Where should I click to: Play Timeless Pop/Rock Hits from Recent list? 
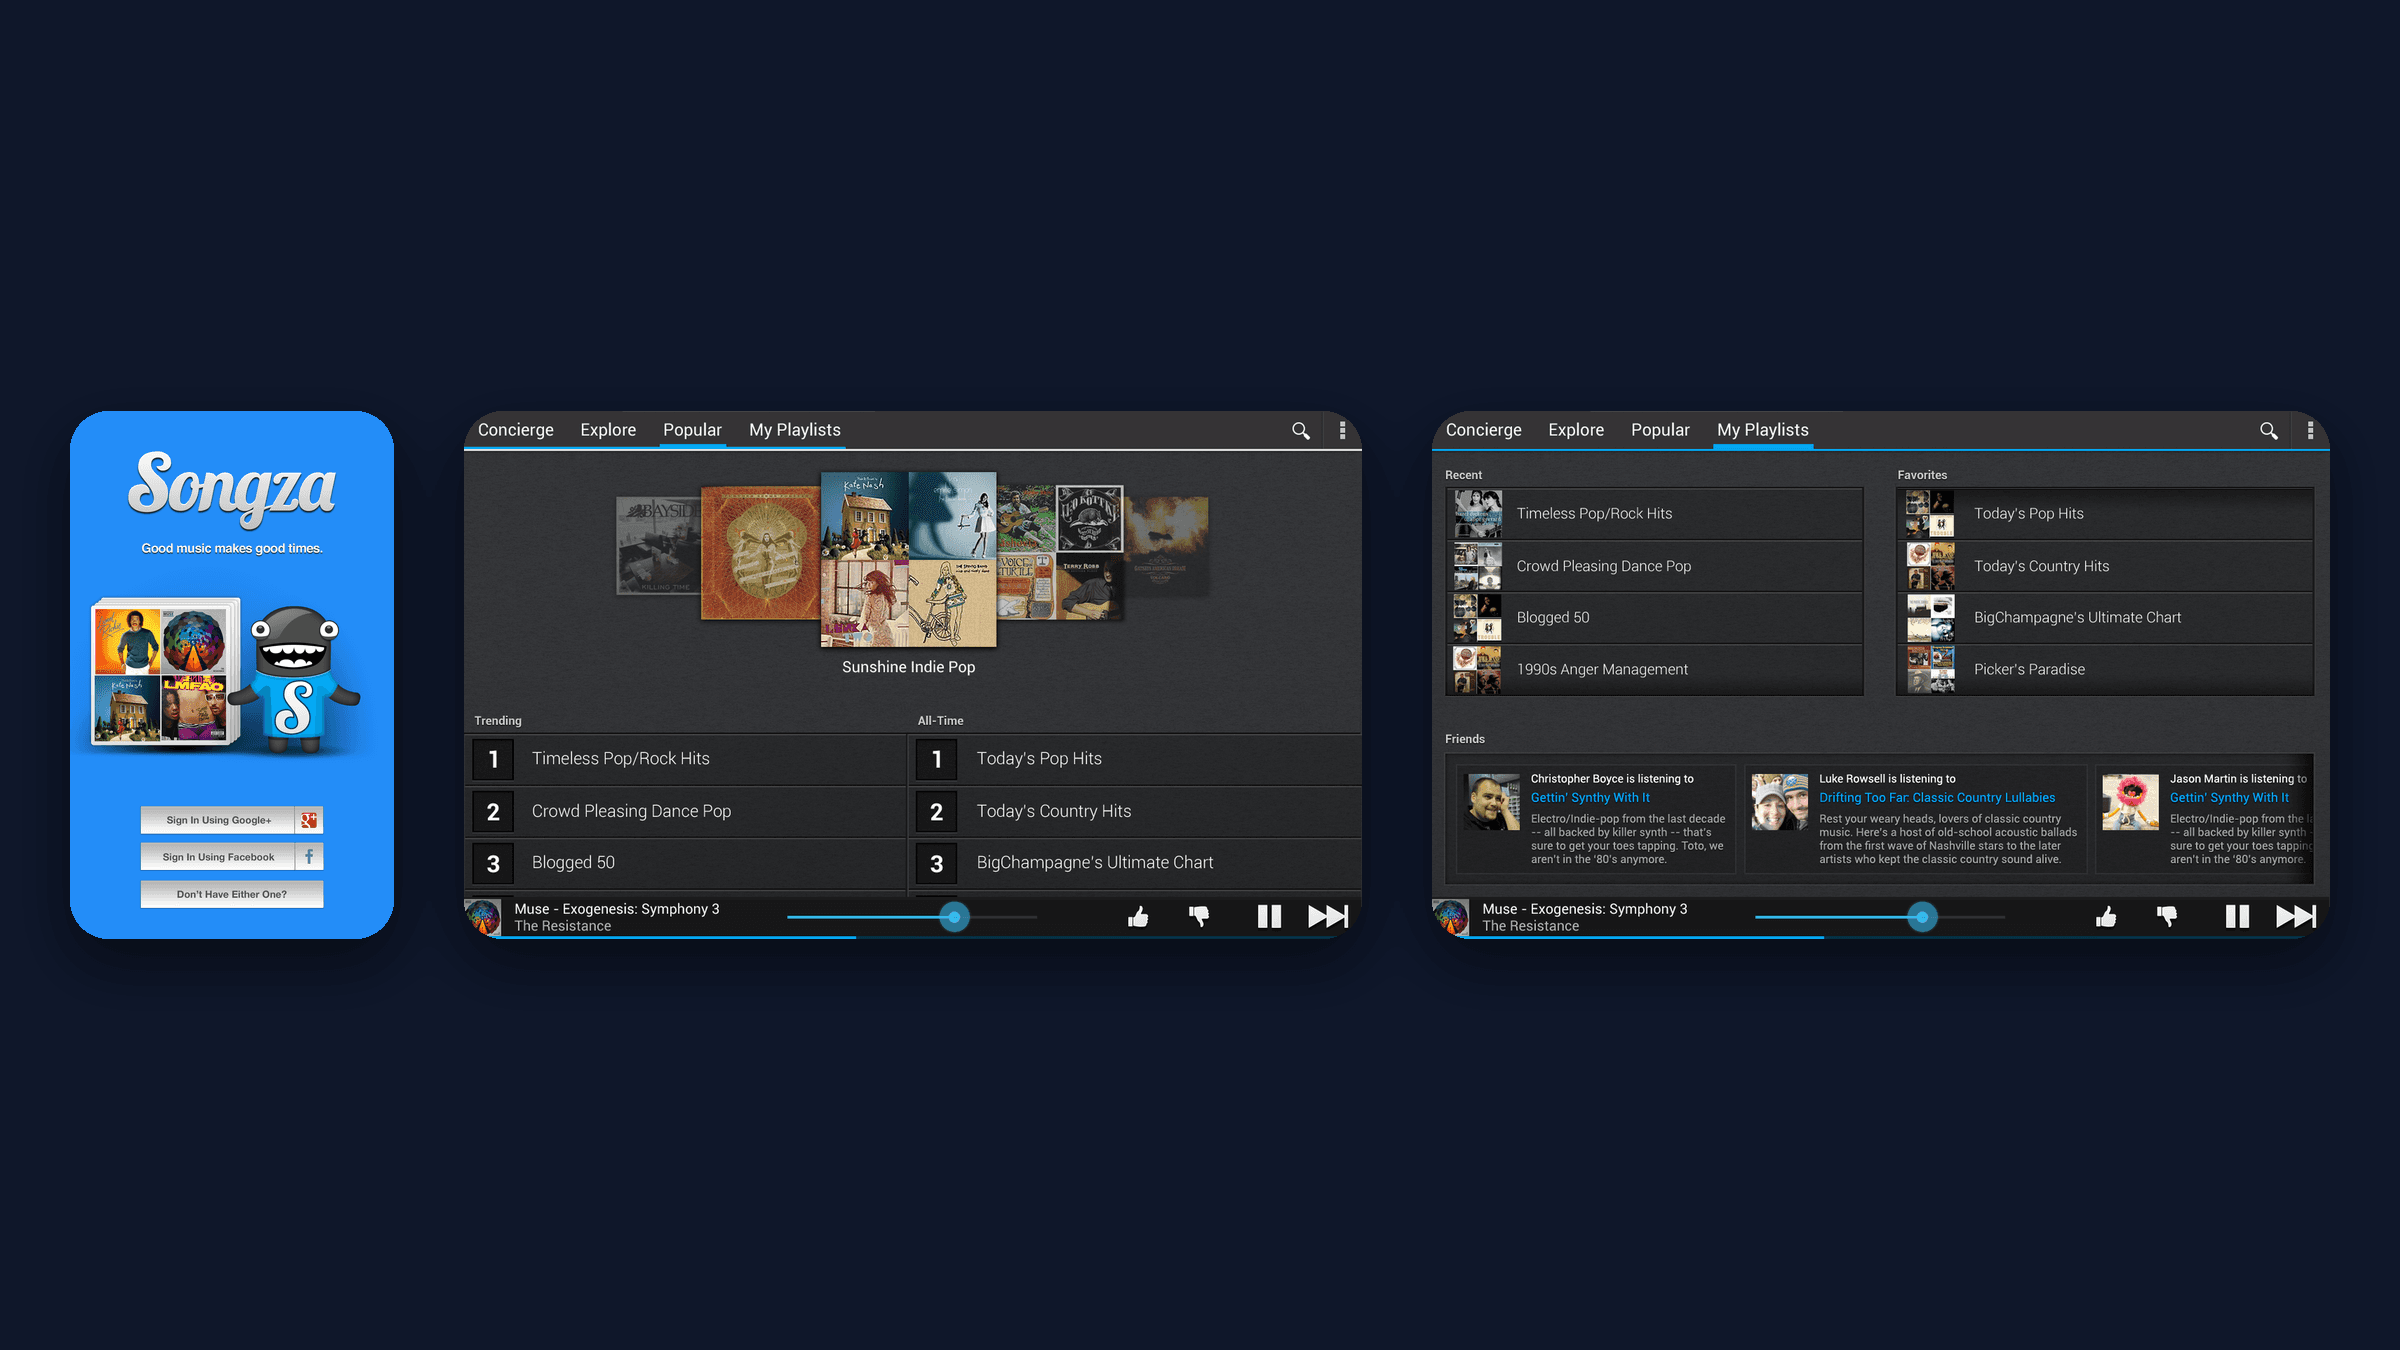click(x=1654, y=514)
